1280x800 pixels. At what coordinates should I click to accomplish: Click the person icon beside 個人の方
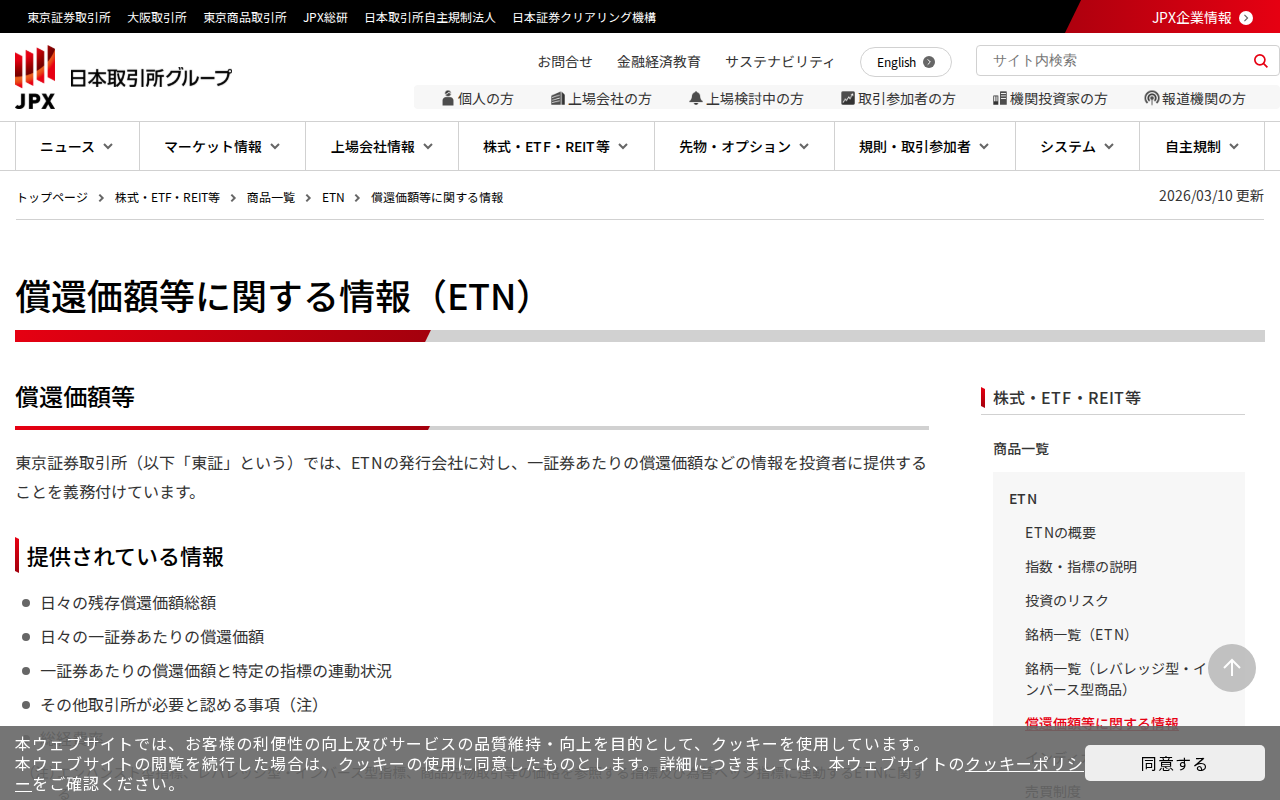448,98
